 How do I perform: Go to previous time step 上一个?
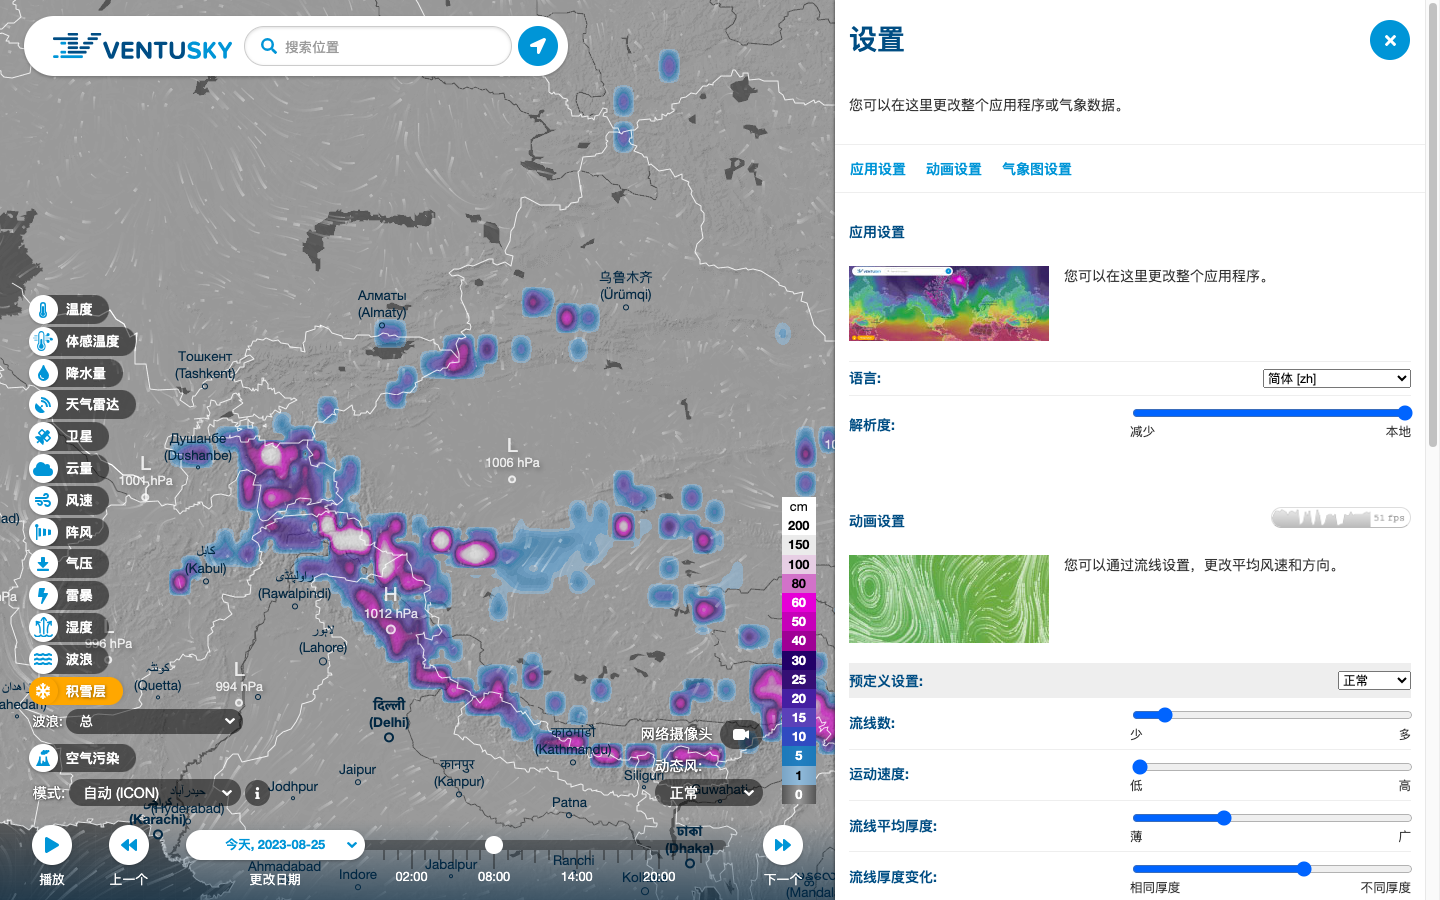pos(129,845)
